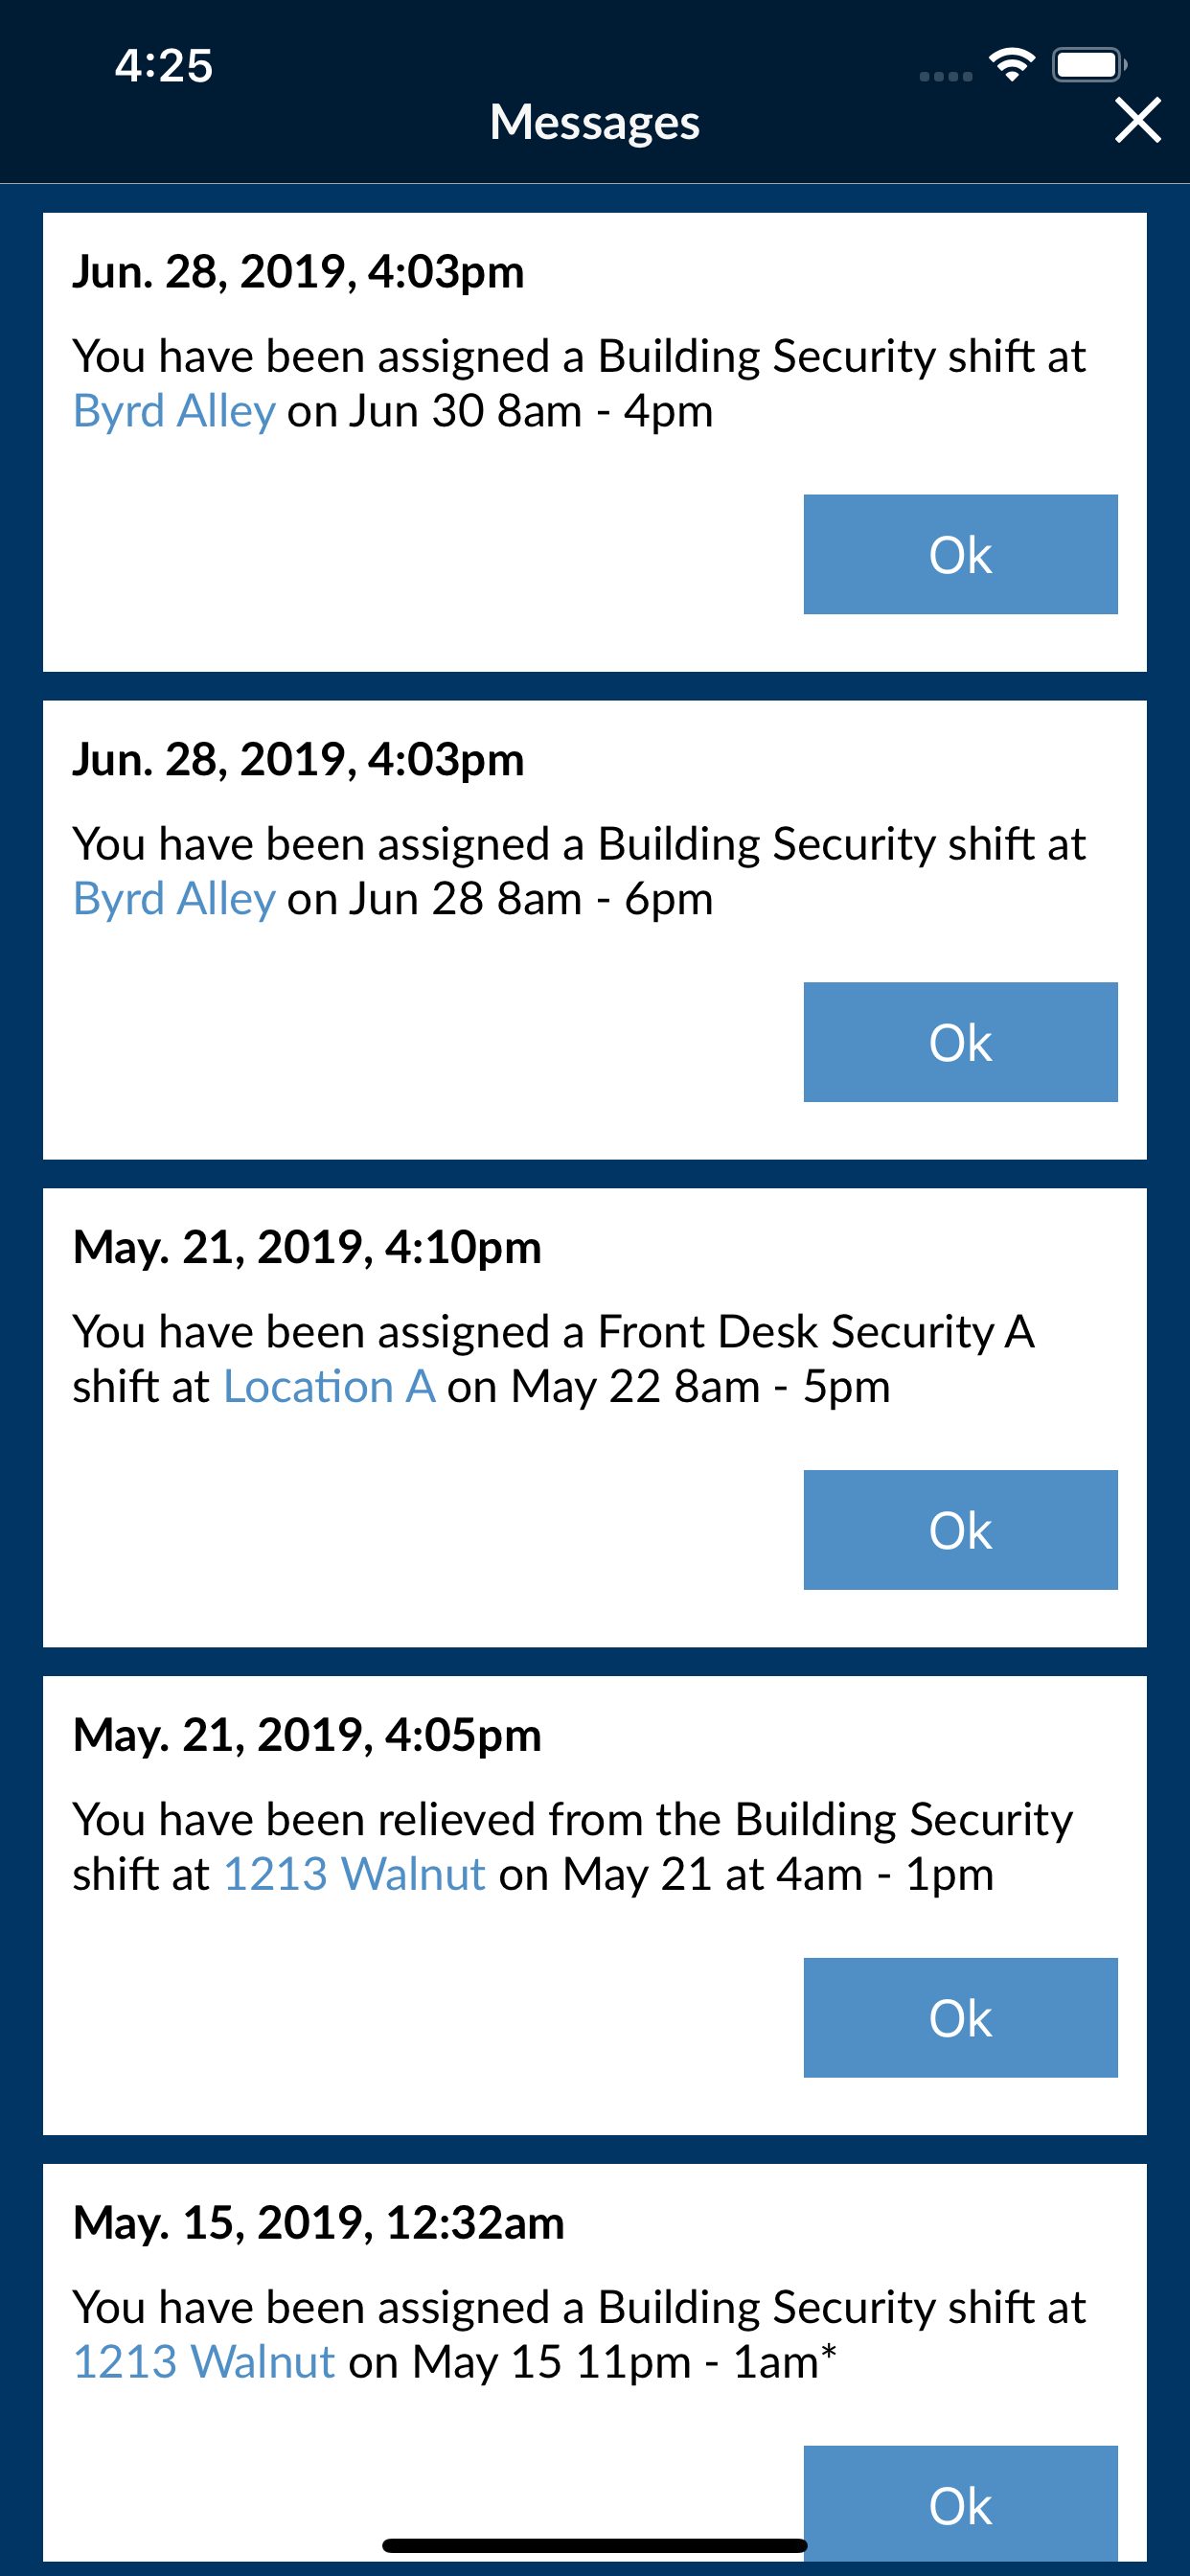This screenshot has width=1190, height=2576.
Task: Open 1213 Walnut link in the relieved shift message
Action: pyautogui.click(x=354, y=1875)
